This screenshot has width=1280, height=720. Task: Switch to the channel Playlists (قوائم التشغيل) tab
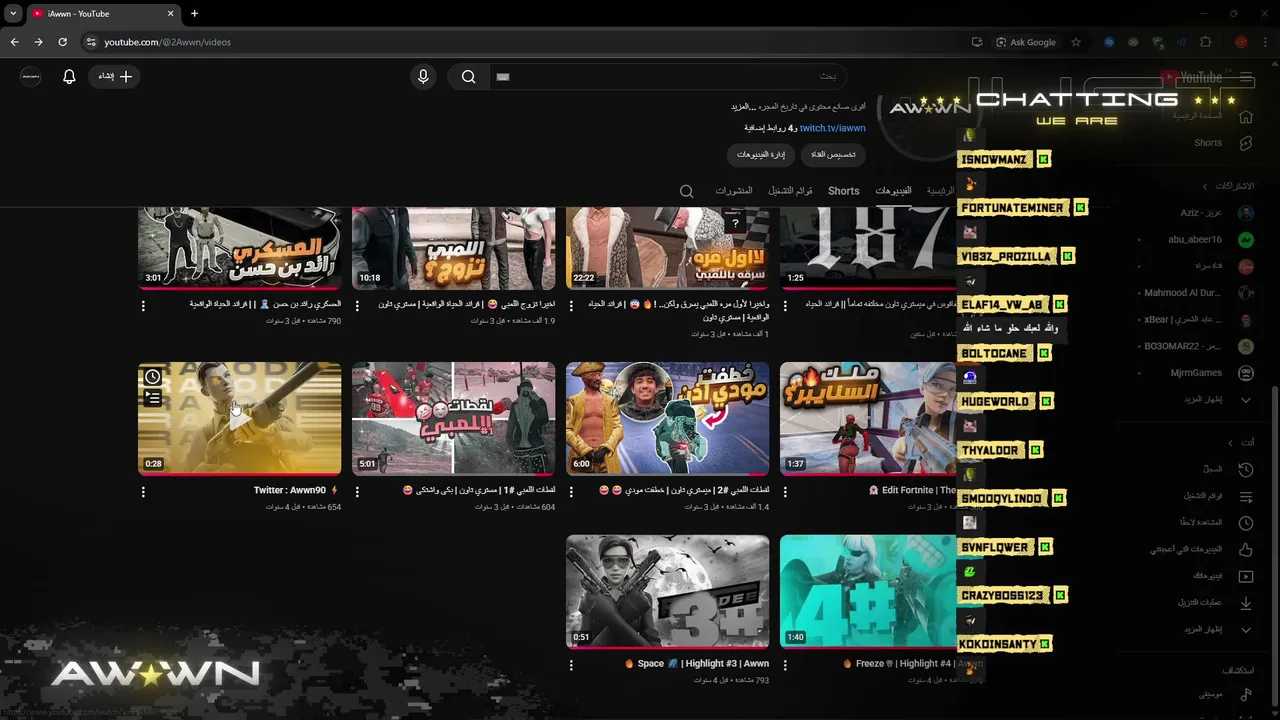coord(790,191)
